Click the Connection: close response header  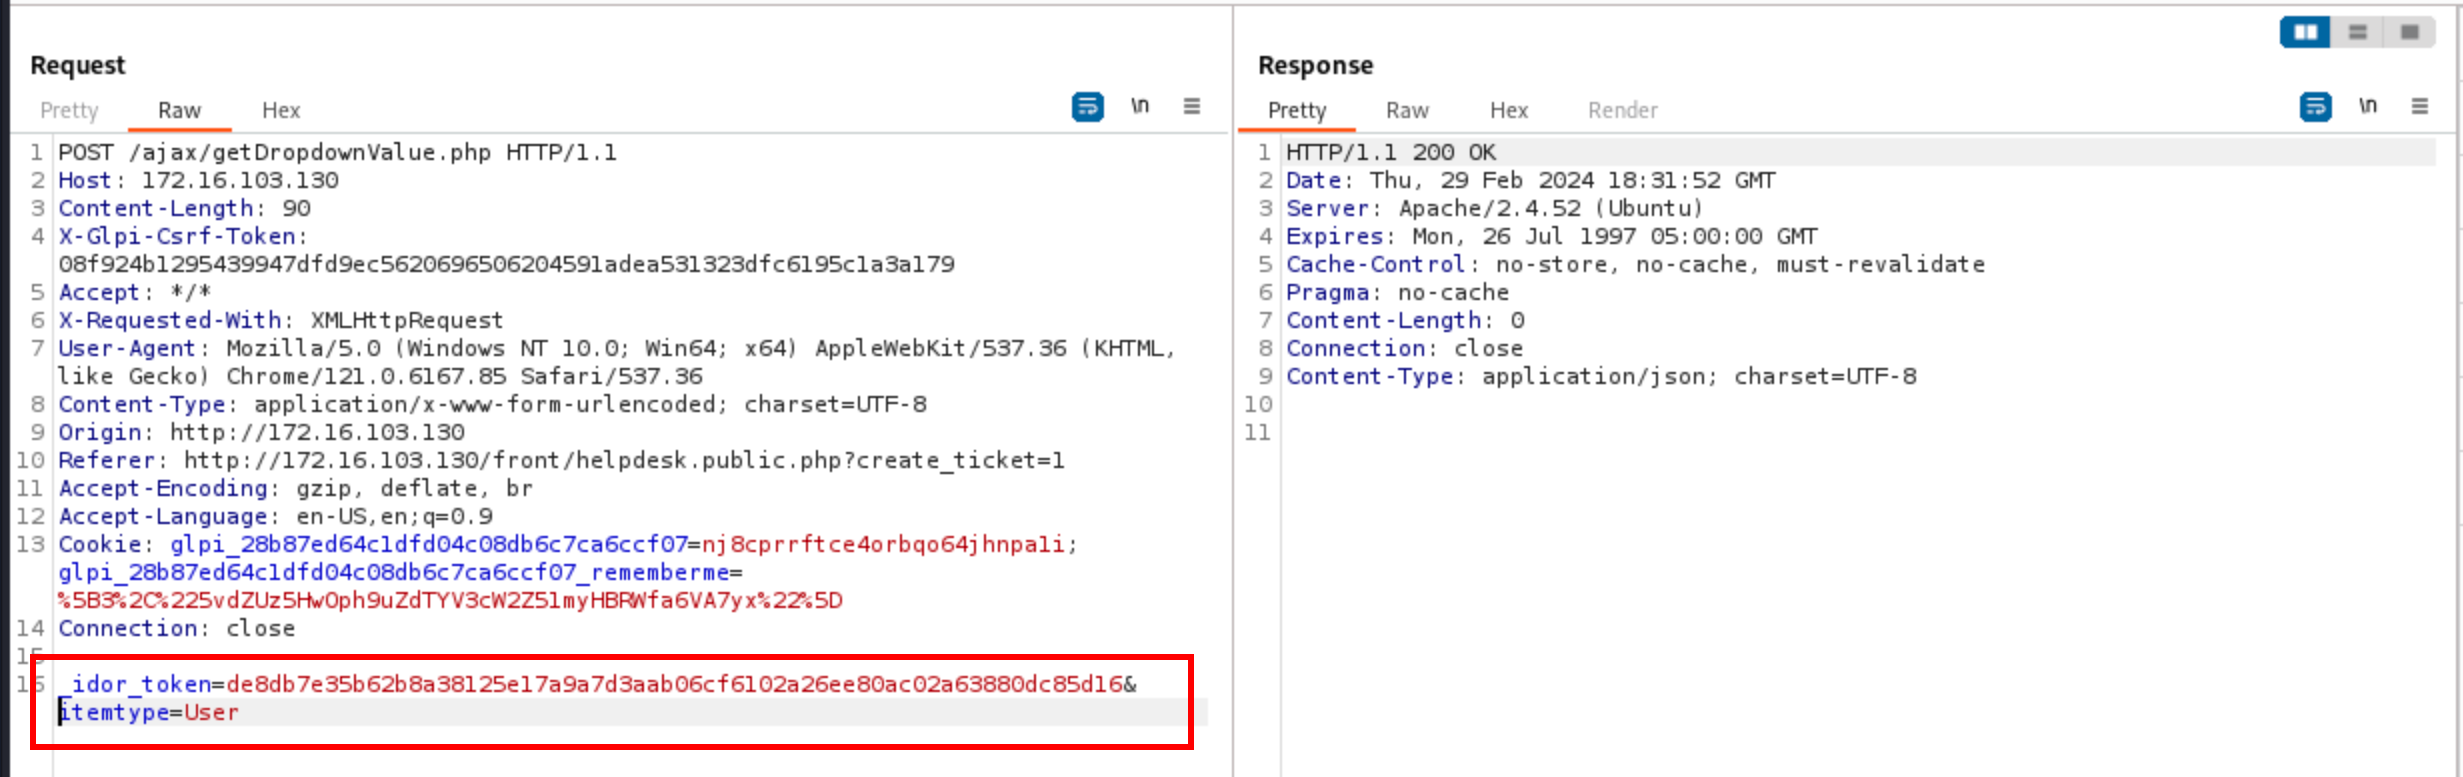pos(1405,348)
